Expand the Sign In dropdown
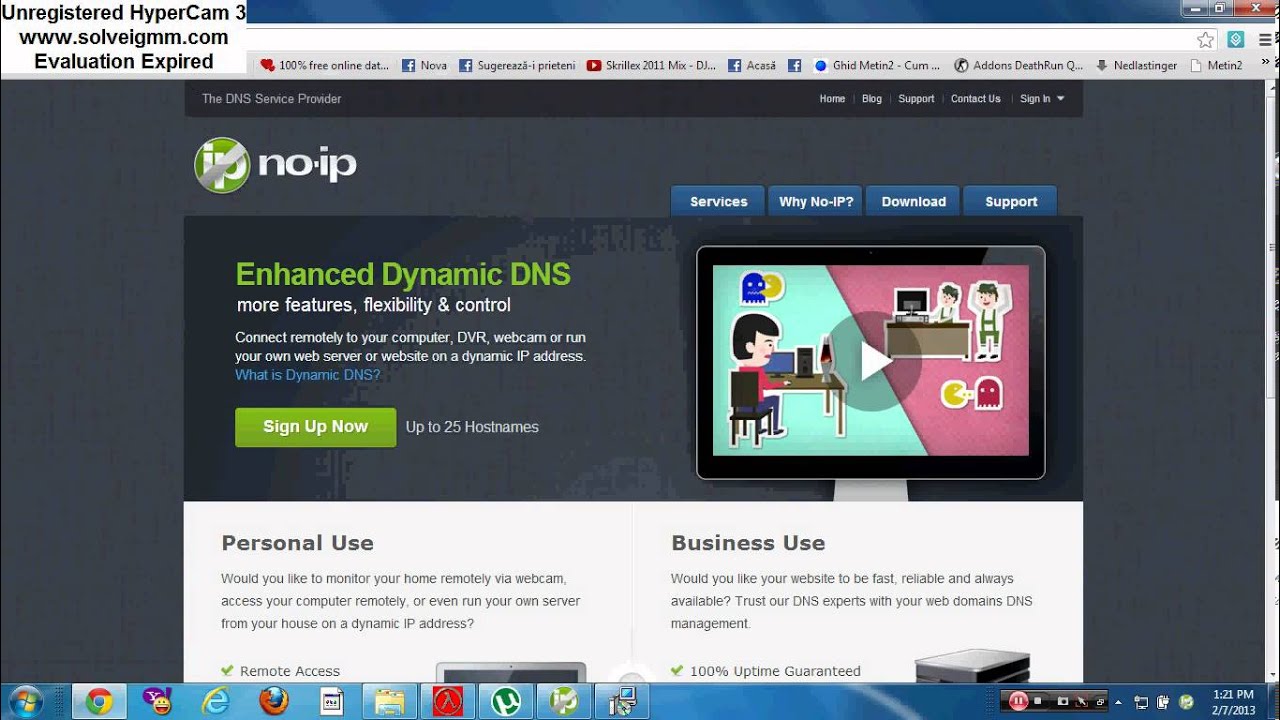Screen dimensions: 1280x720 pyautogui.click(x=1042, y=99)
